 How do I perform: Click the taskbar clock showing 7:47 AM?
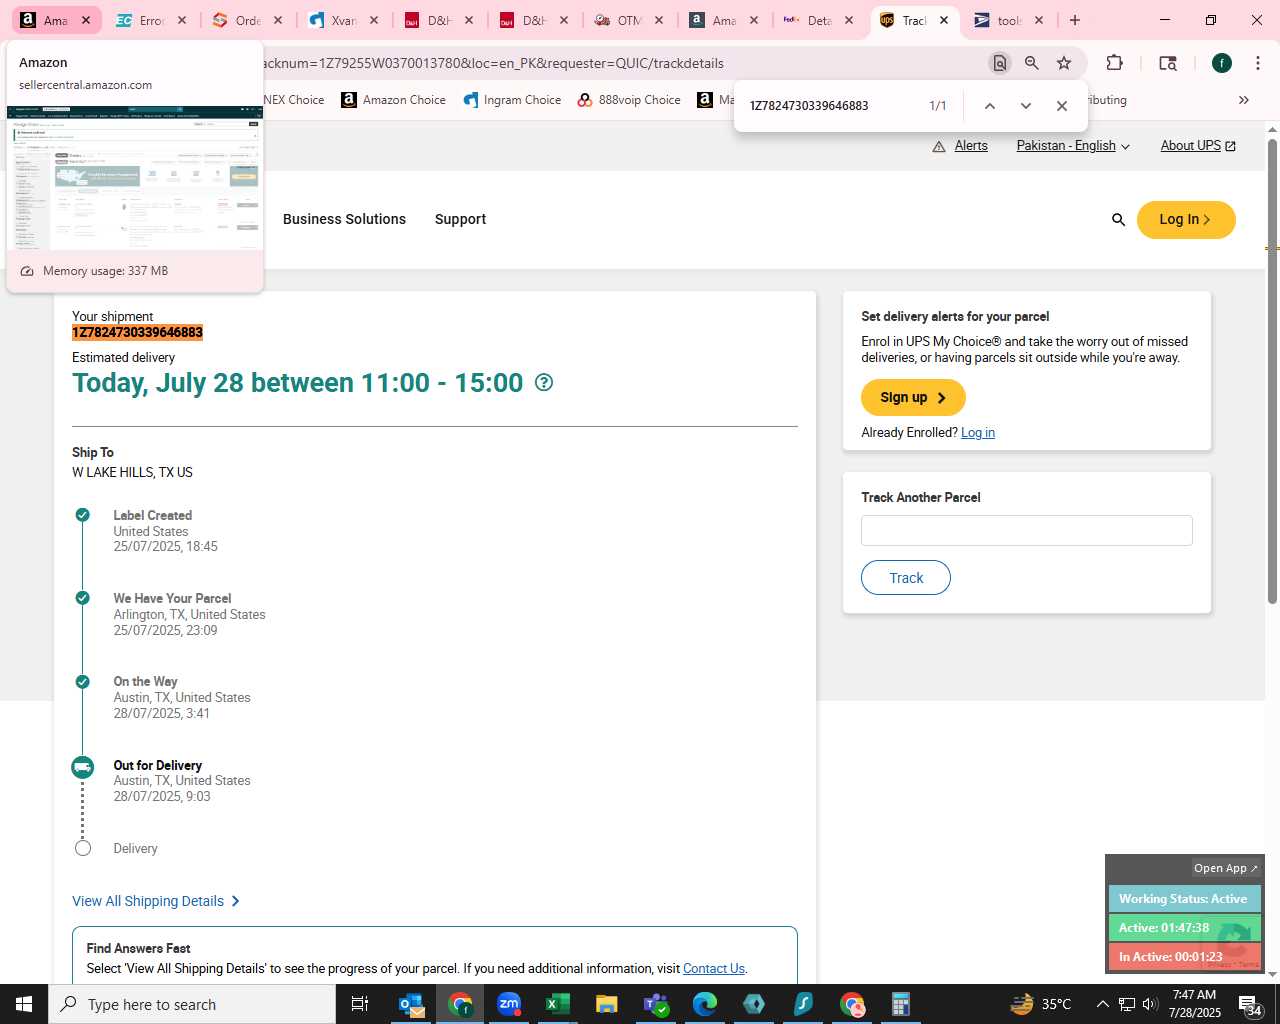1194,1004
